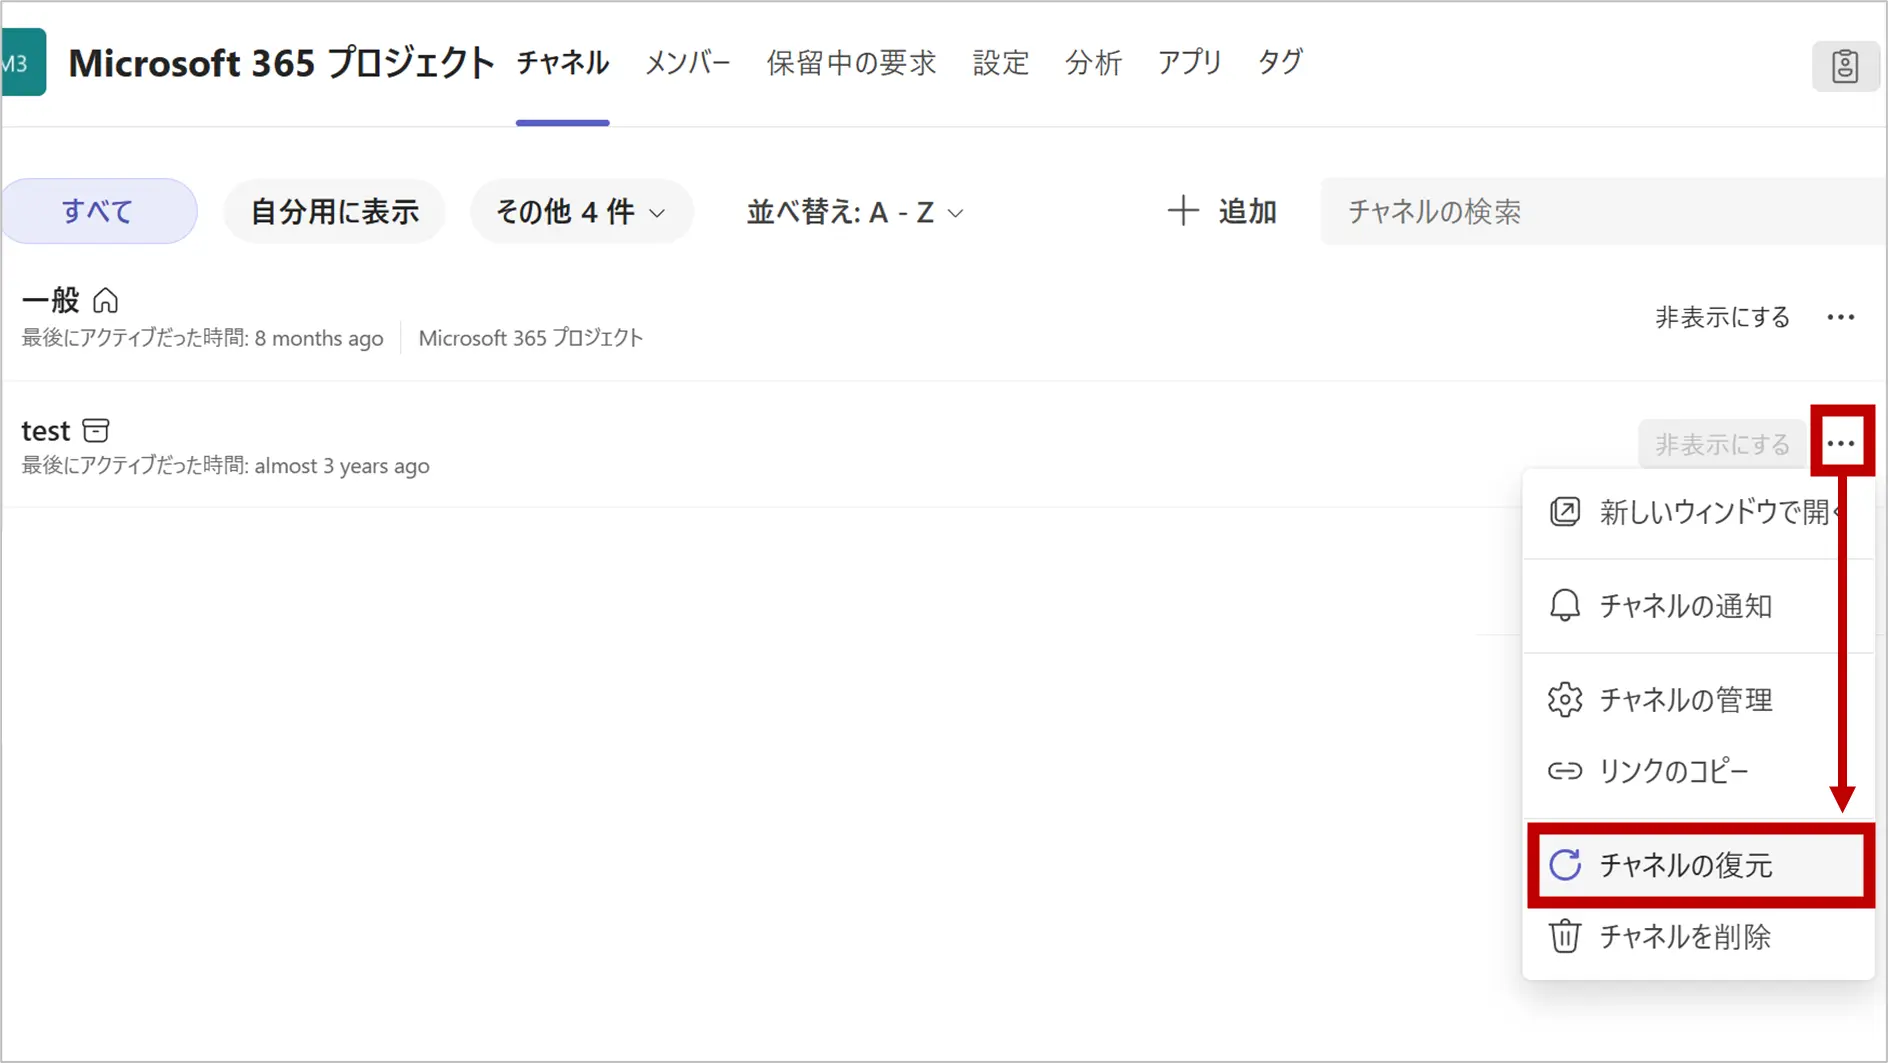
Task: Open more options for 一般 channel
Action: point(1840,318)
